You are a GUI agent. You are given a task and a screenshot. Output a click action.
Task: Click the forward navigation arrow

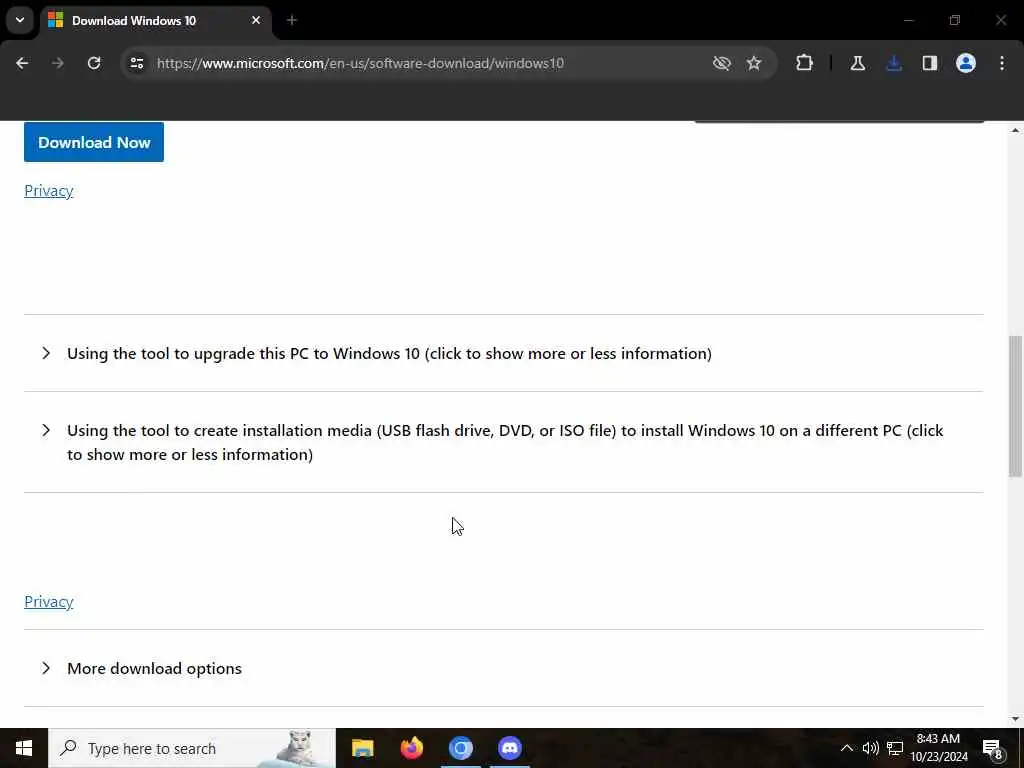[57, 63]
